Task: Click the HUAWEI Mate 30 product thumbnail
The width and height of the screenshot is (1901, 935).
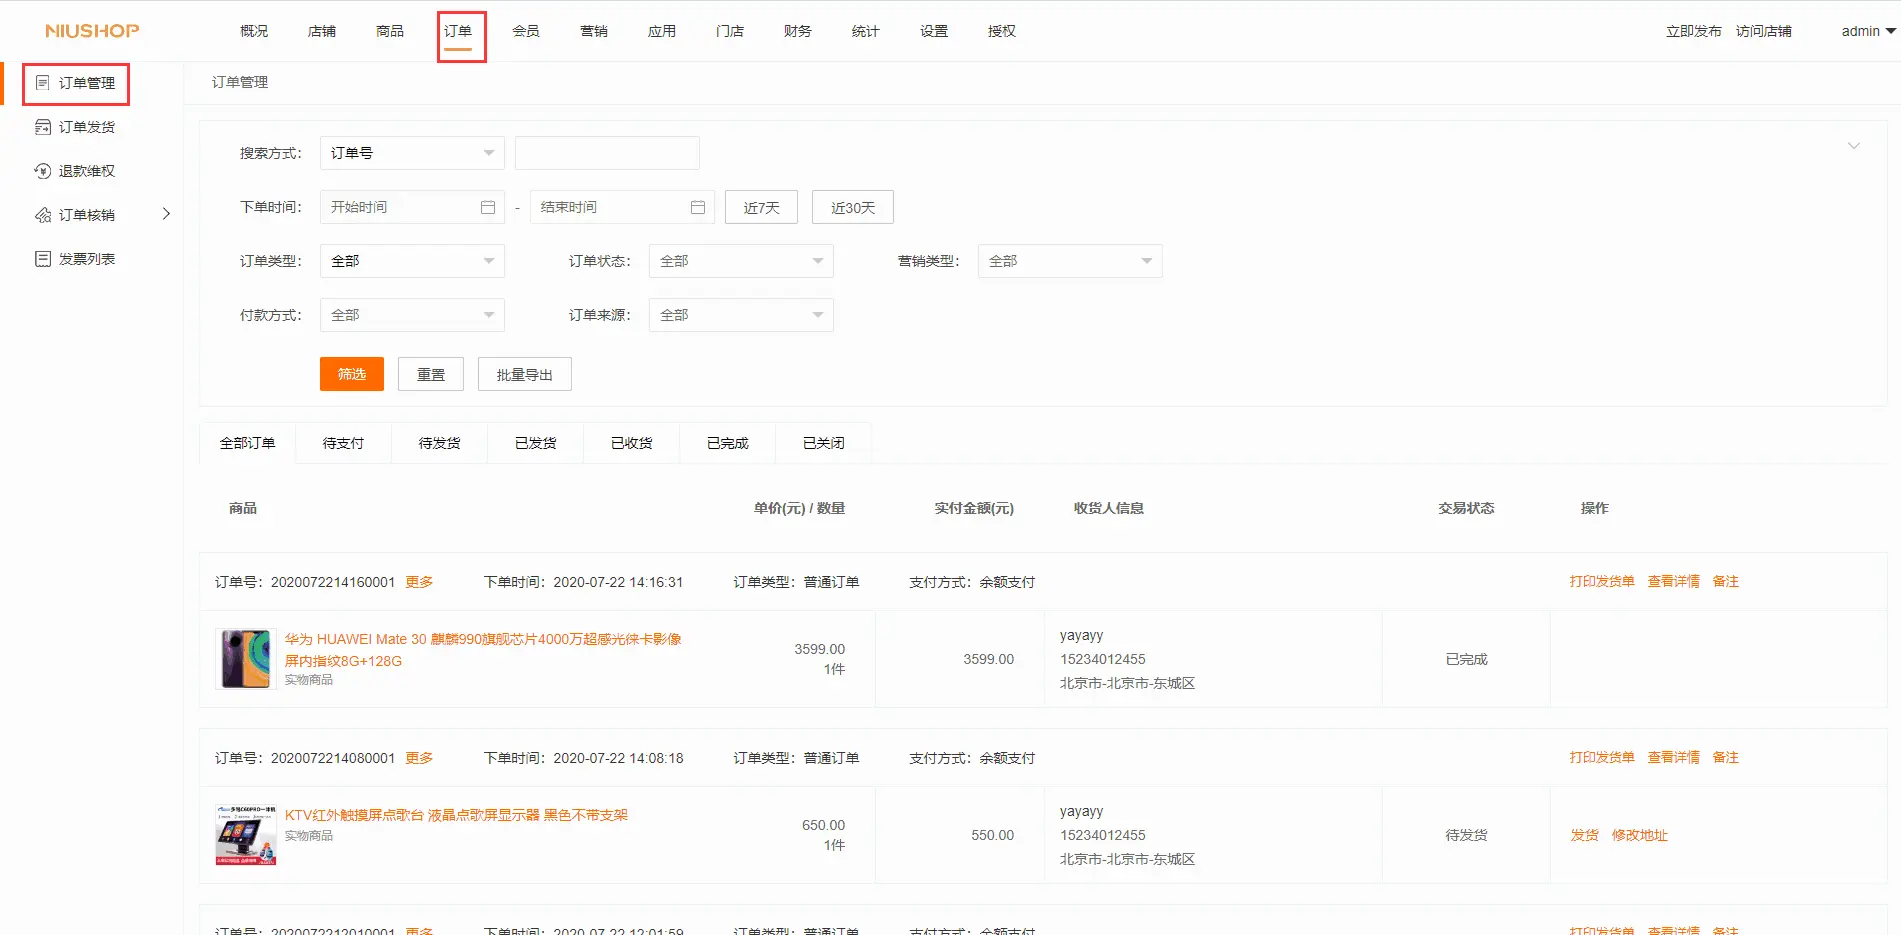Action: click(x=246, y=659)
